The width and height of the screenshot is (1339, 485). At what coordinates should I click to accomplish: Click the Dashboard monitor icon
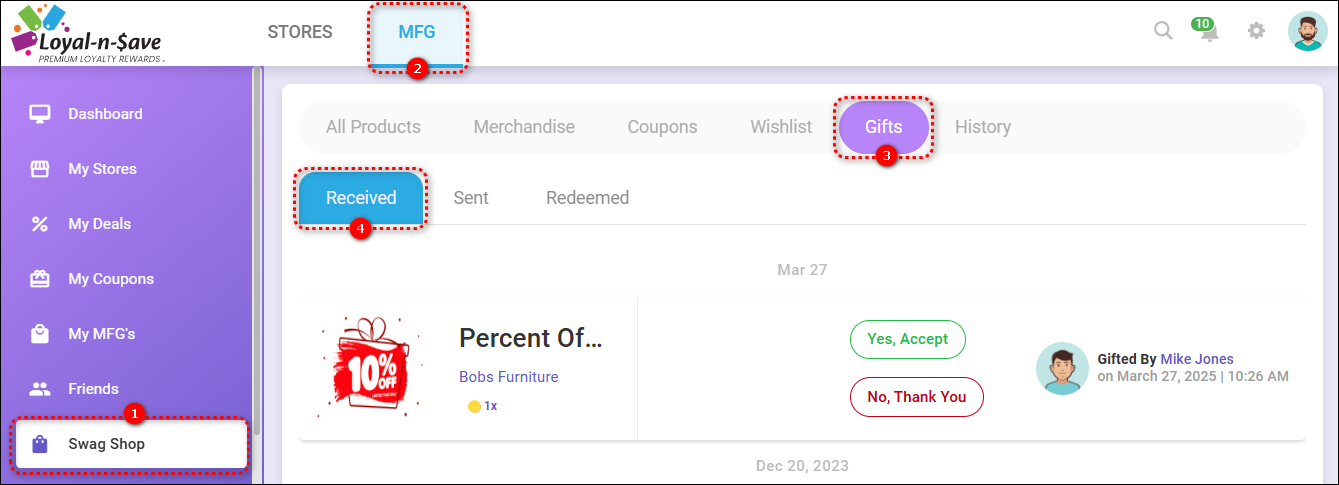click(x=40, y=114)
